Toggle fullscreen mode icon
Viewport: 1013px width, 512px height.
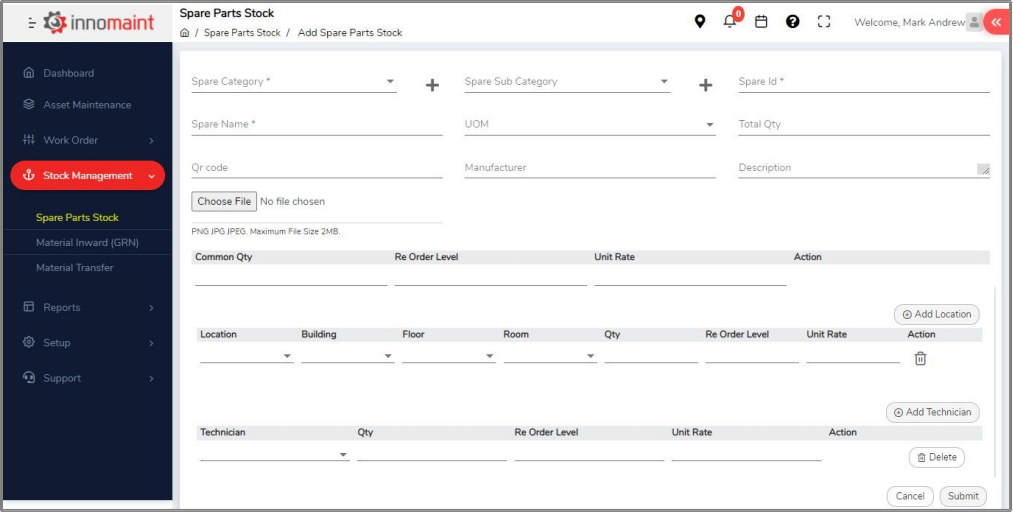pos(824,21)
